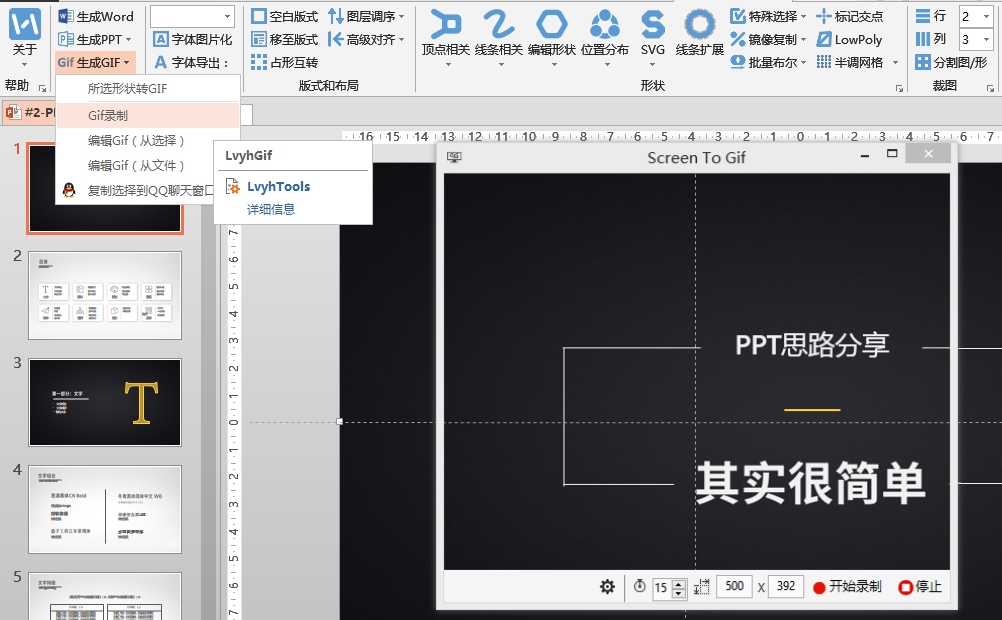Image resolution: width=1002 pixels, height=620 pixels.
Task: Click 占形互转 button
Action: (284, 63)
